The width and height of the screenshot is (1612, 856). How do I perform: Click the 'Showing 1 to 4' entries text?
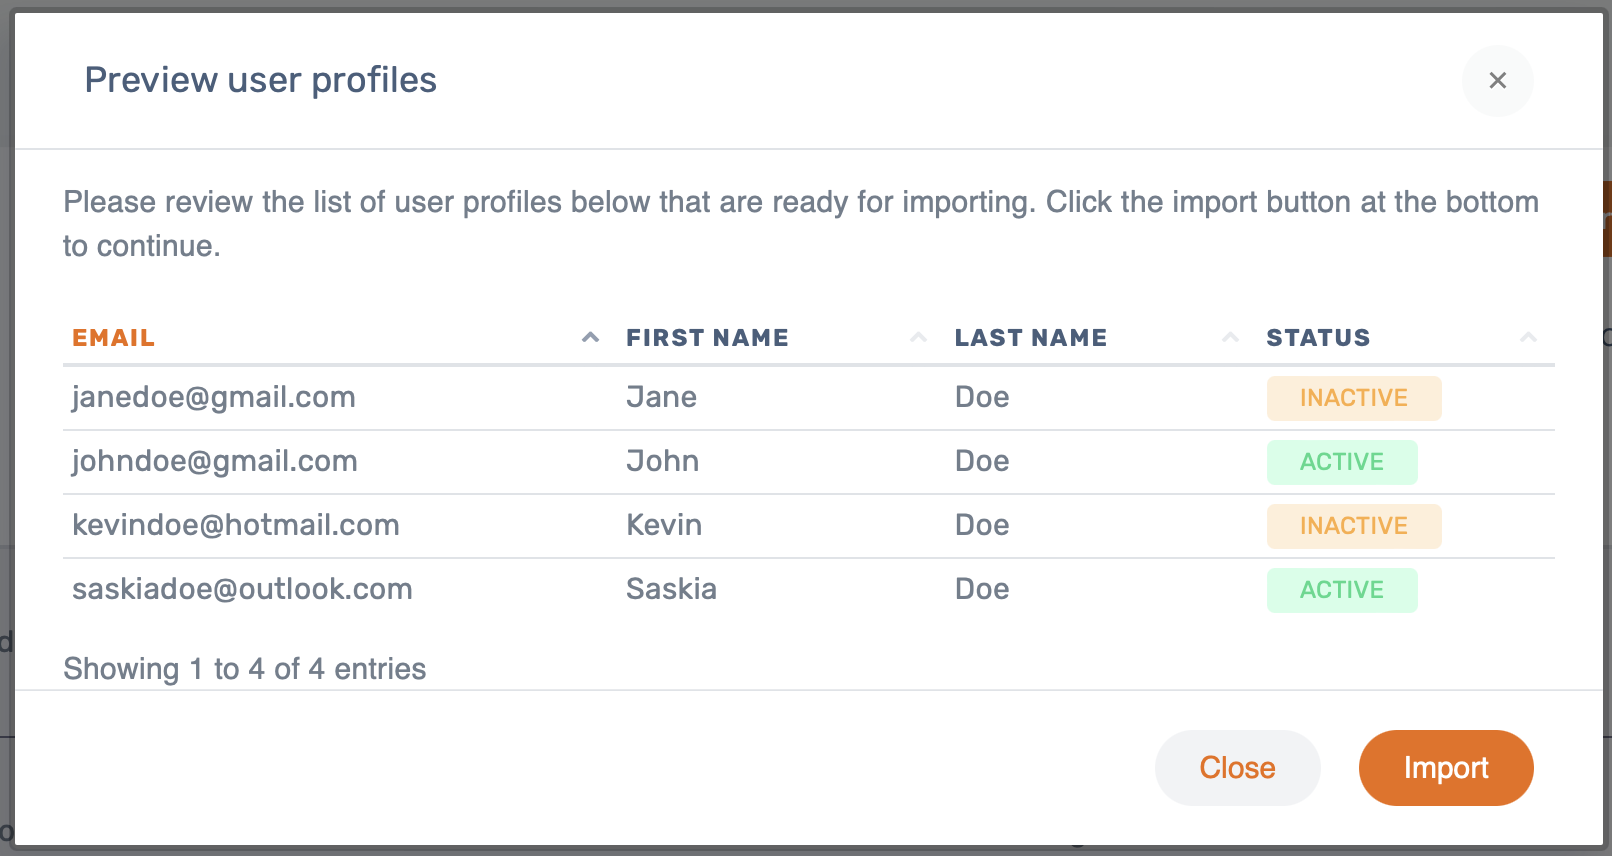pos(245,669)
